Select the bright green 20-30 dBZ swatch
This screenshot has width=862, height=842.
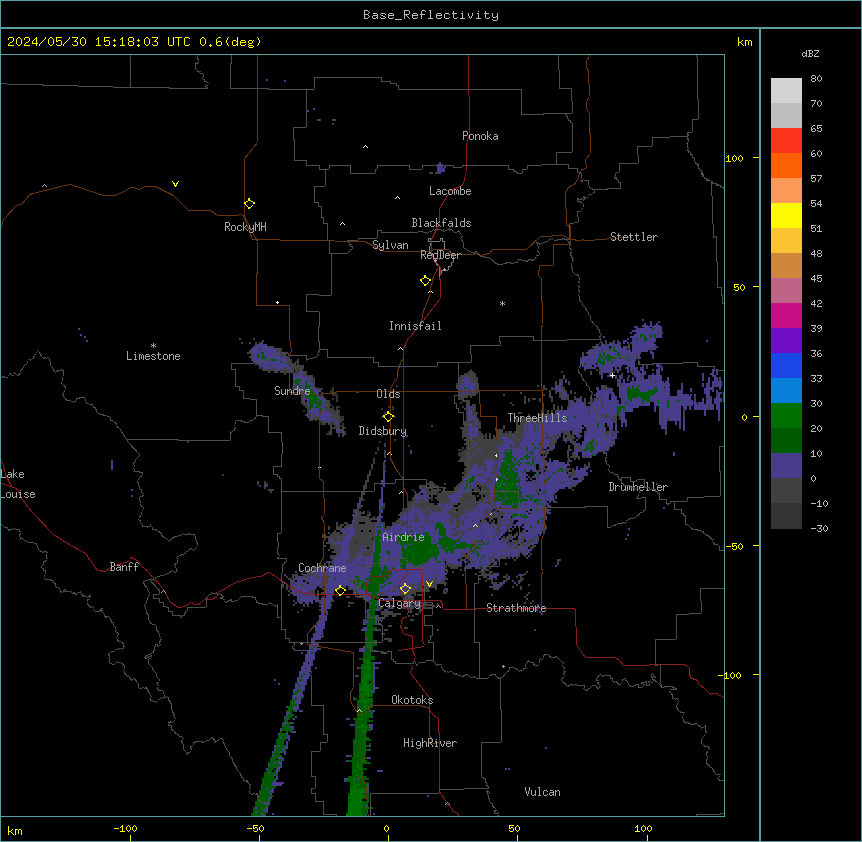(786, 416)
